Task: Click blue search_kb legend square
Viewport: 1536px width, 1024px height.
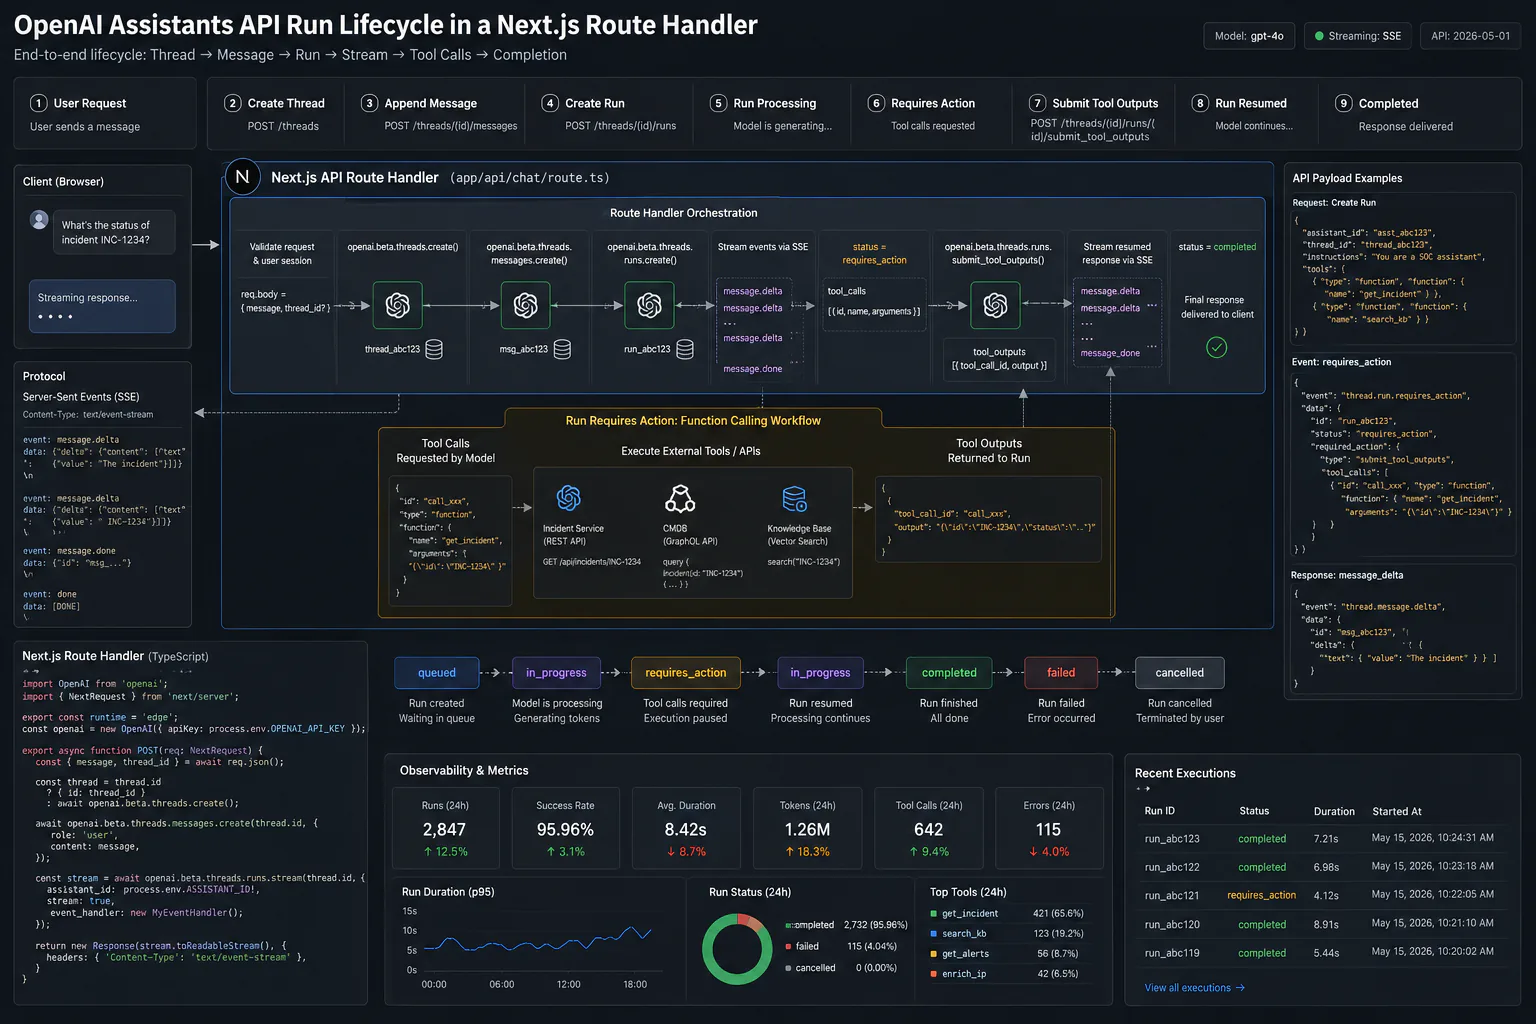Action: coord(933,933)
